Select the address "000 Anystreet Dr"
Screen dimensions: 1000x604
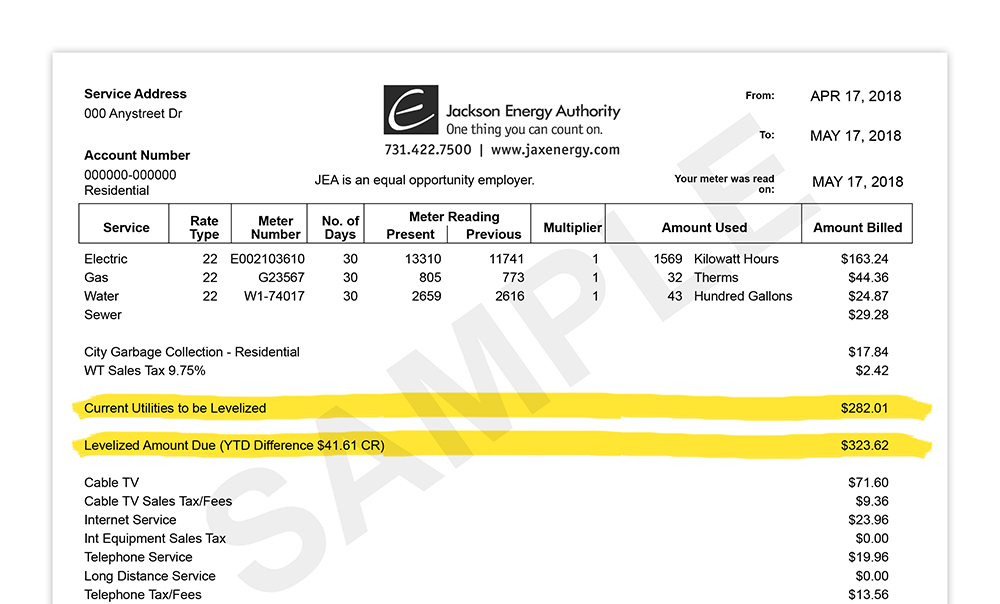pyautogui.click(x=133, y=114)
